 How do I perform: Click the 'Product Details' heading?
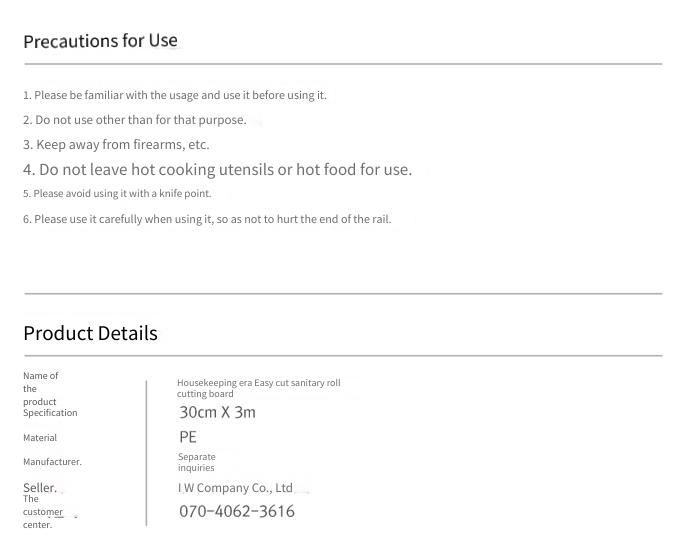(x=90, y=333)
